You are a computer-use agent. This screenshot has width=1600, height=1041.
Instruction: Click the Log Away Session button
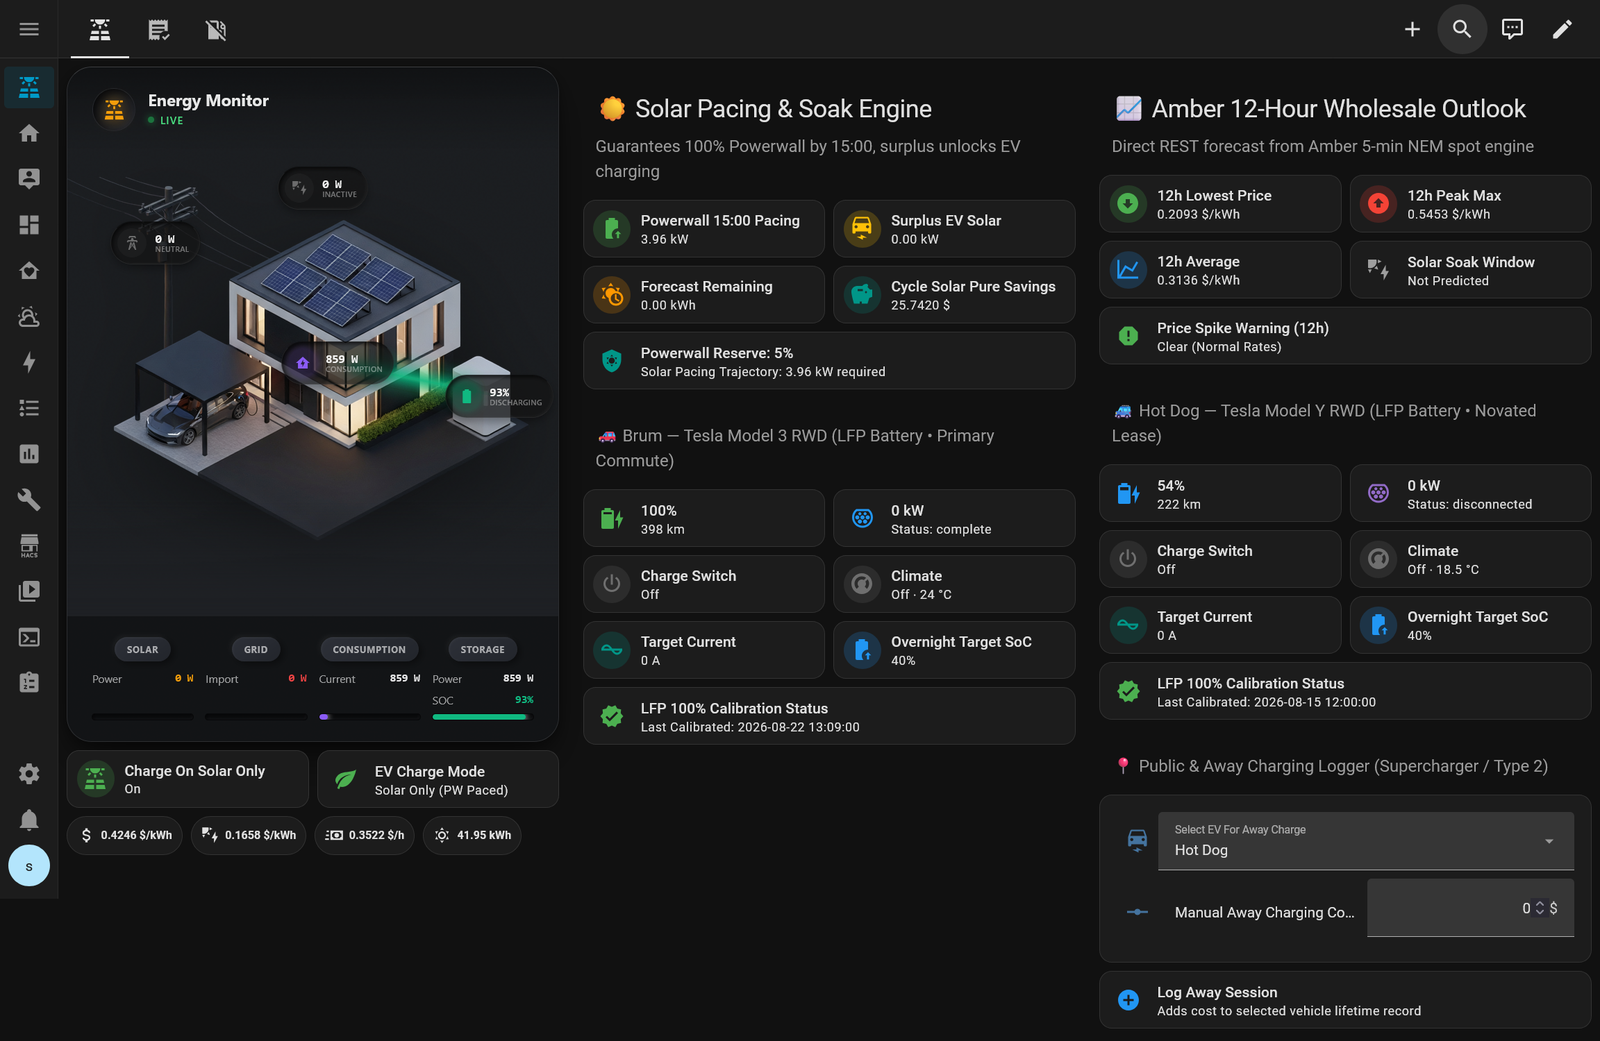[1345, 1000]
